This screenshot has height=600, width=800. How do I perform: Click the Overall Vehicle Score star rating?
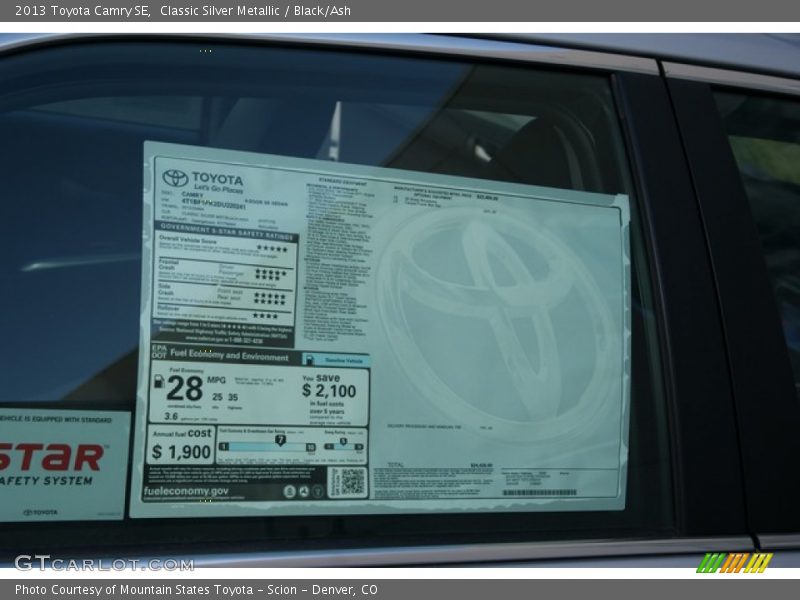pyautogui.click(x=271, y=248)
